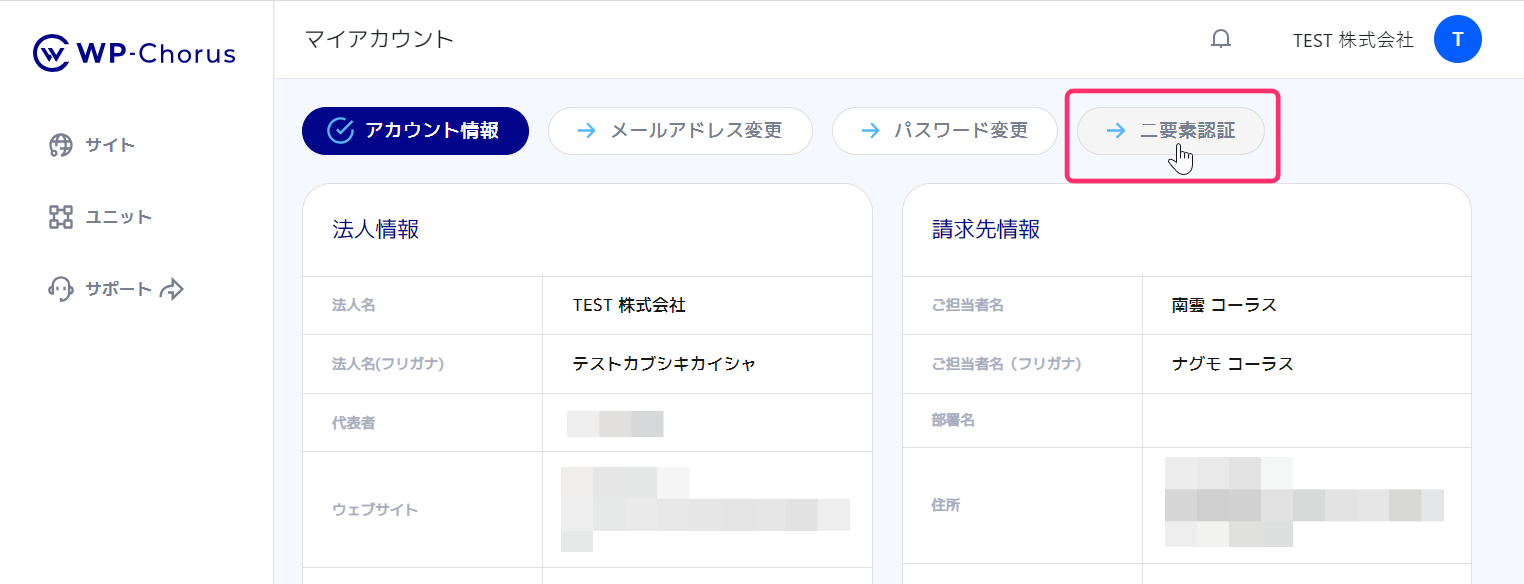Click the TEST 株式会社 account name in header
Viewport: 1524px width, 584px height.
pyautogui.click(x=1352, y=40)
